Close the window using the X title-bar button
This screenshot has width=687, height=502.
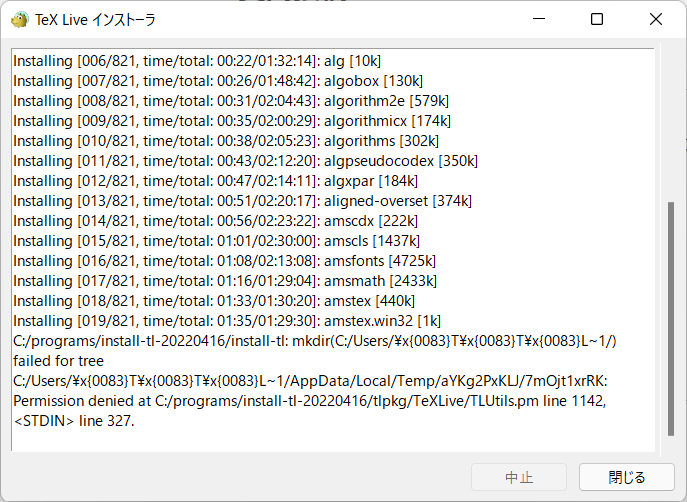click(x=655, y=19)
